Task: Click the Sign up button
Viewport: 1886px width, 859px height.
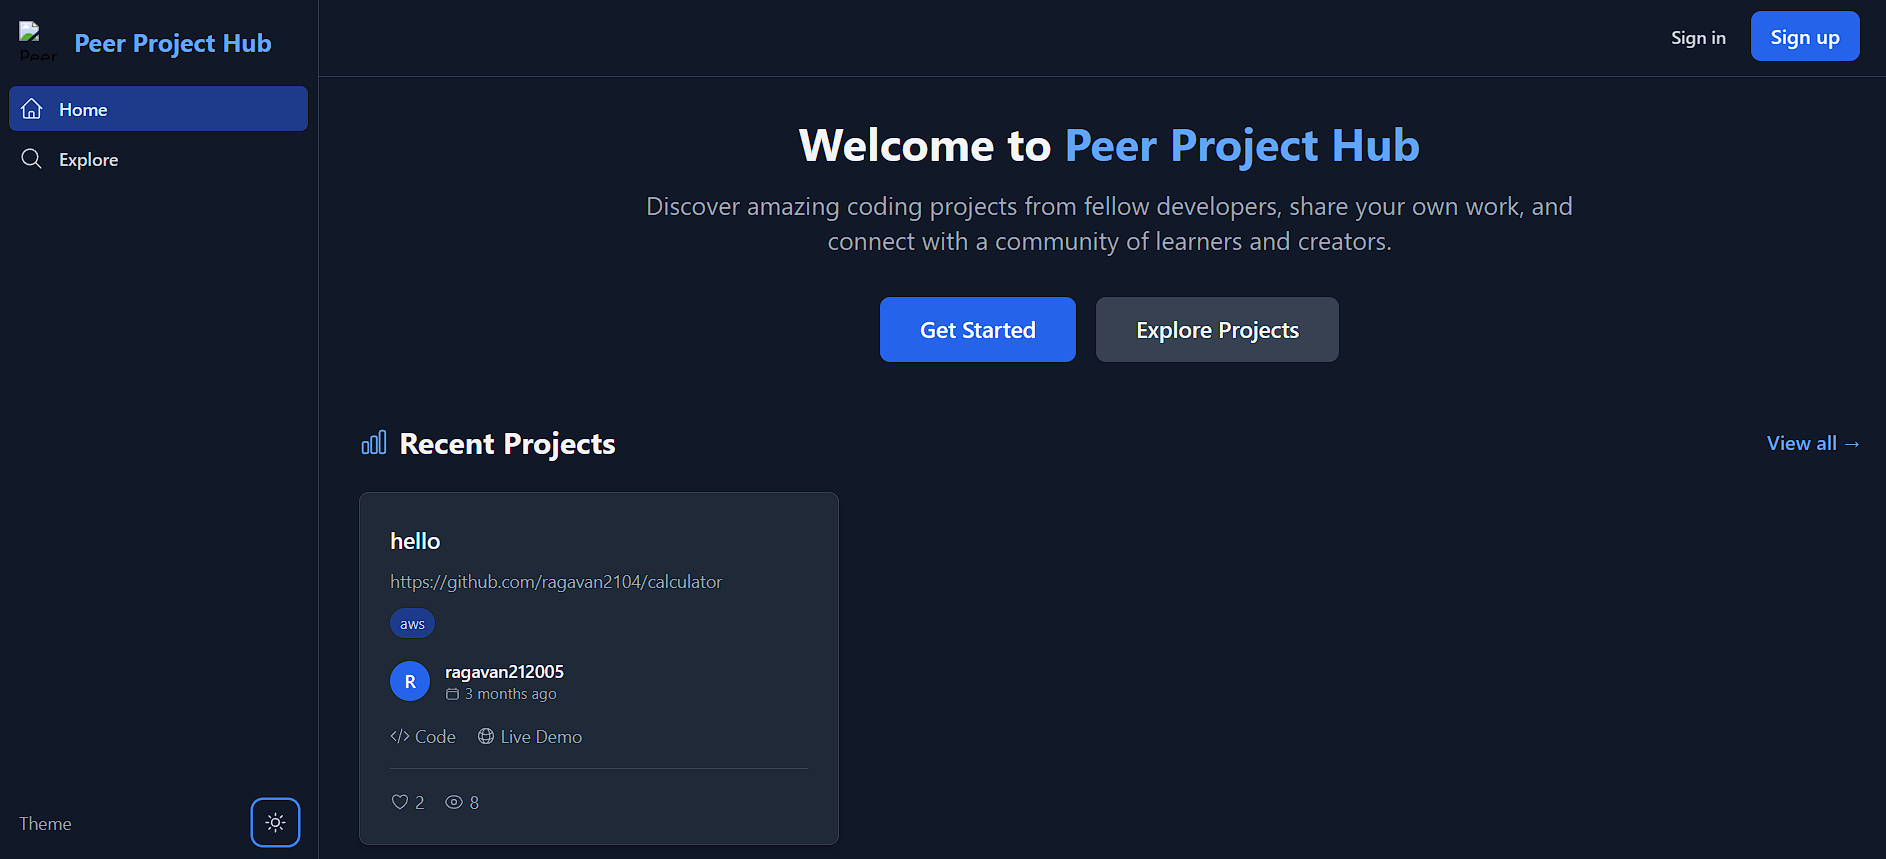Action: tap(1804, 37)
